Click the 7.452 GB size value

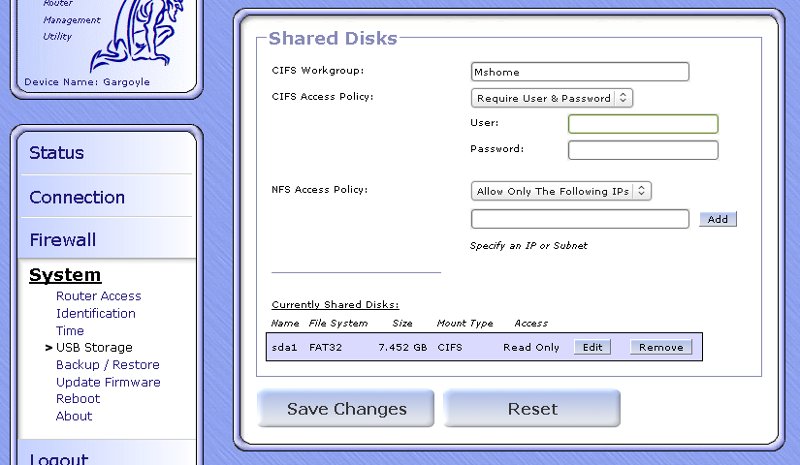(403, 348)
